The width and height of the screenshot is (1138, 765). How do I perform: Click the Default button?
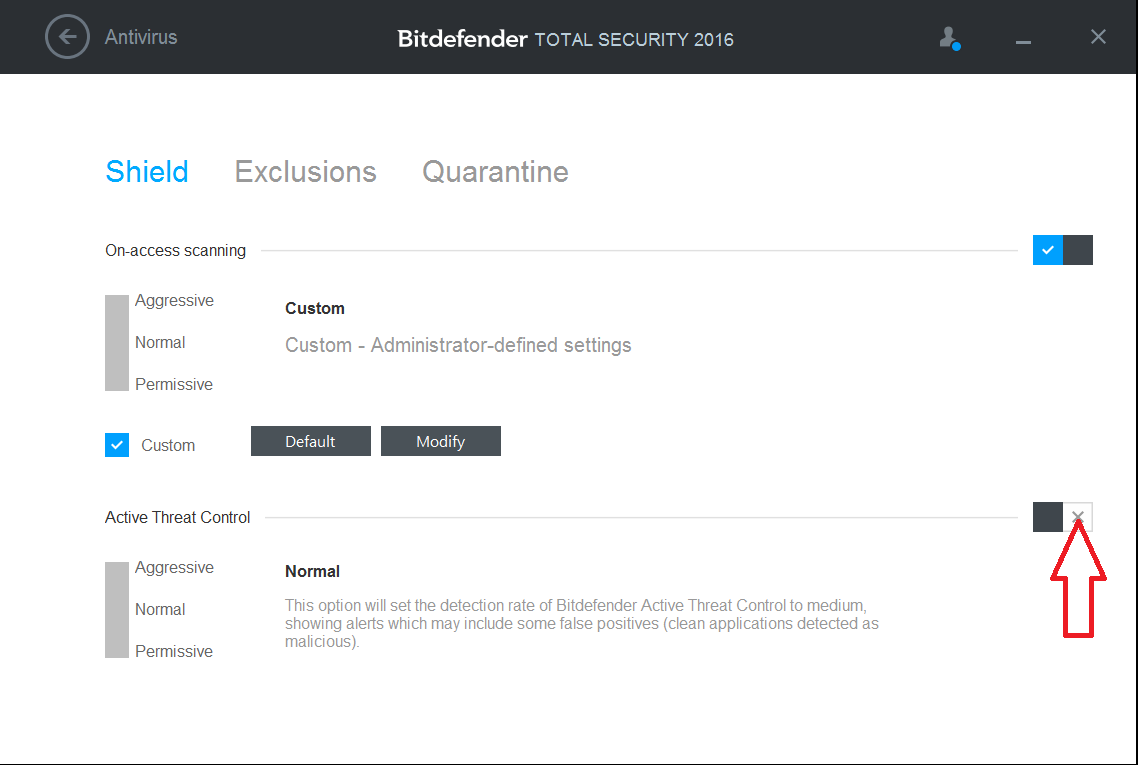tap(311, 441)
